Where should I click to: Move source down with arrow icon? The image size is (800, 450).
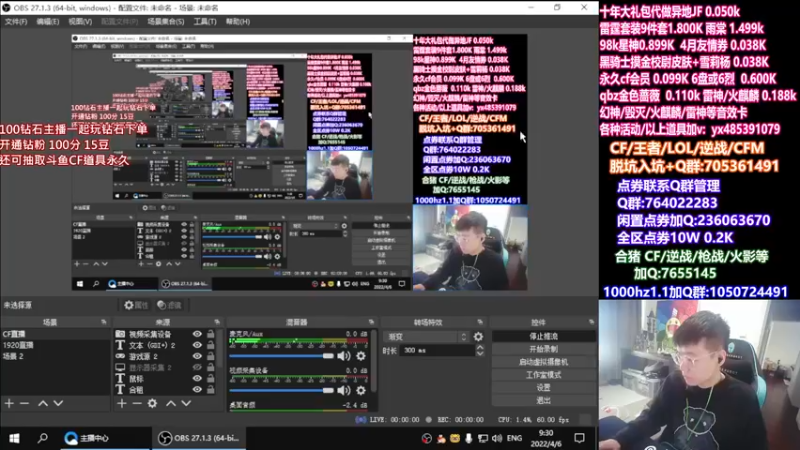(186, 403)
